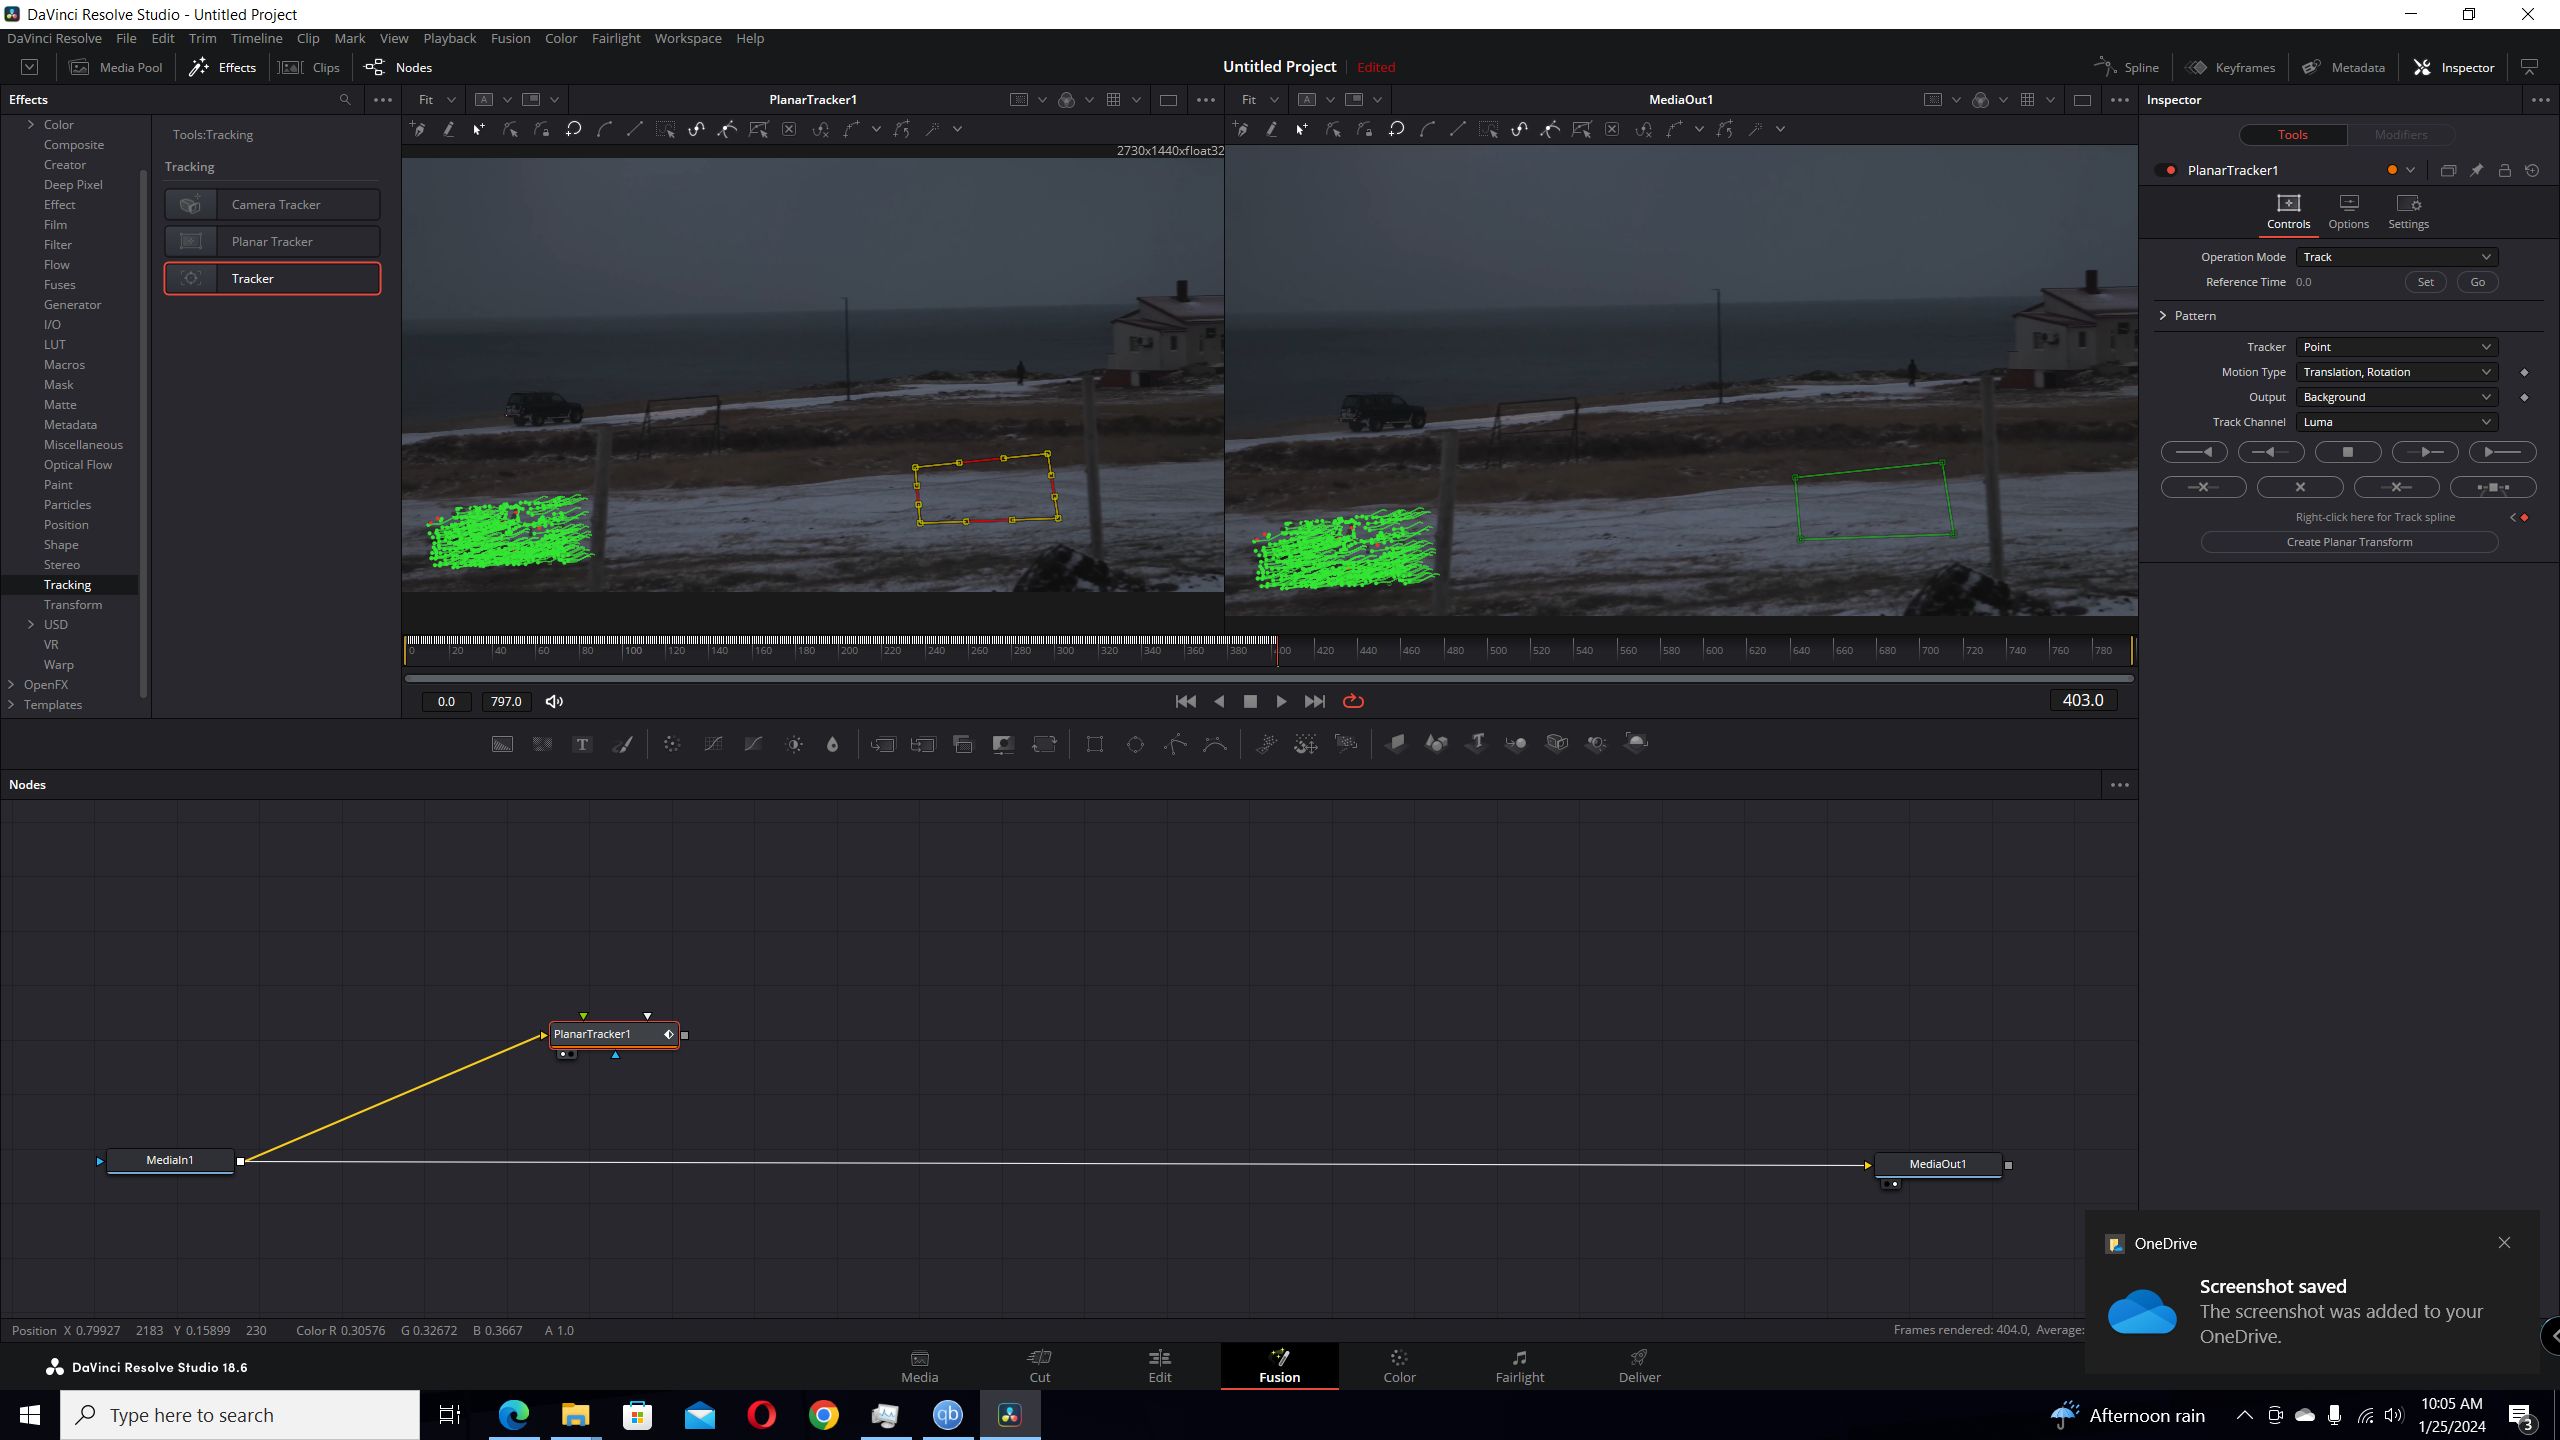Open options menu of Nodes panel

(x=2119, y=785)
